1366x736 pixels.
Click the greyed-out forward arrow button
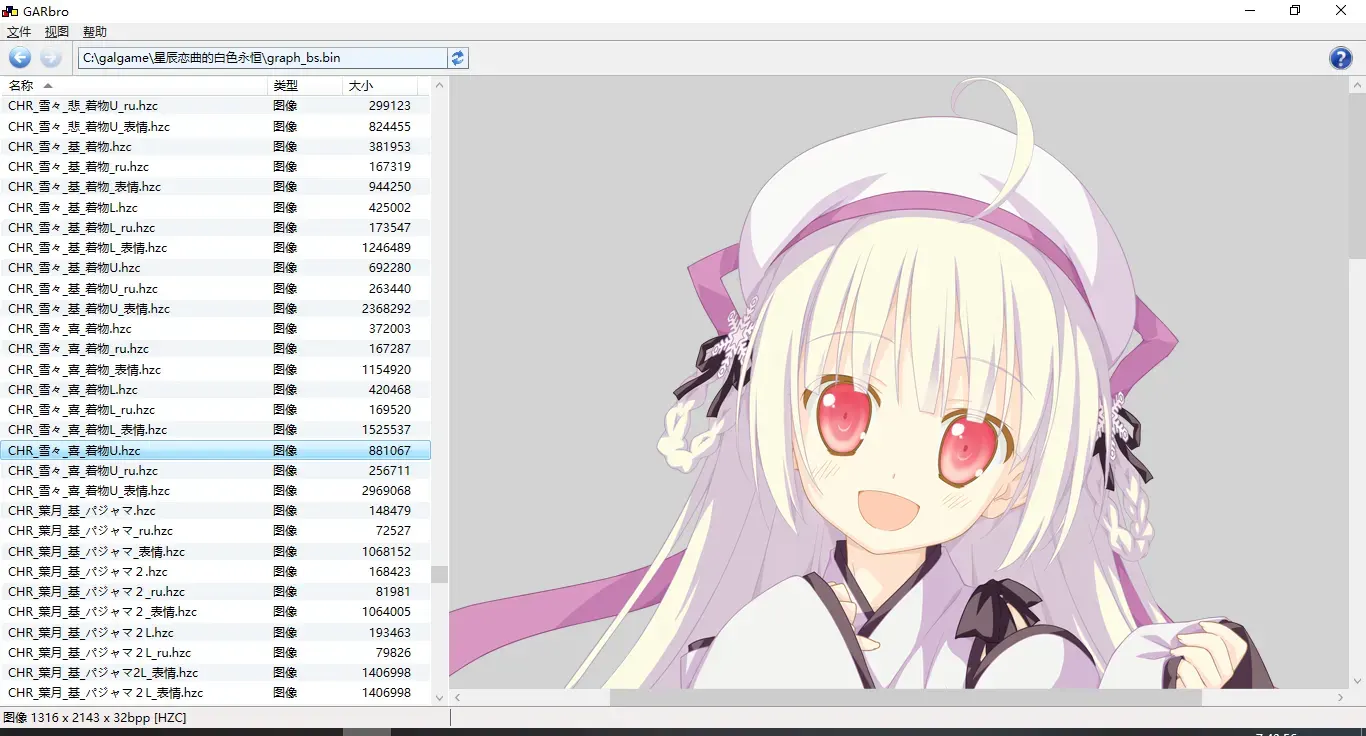pyautogui.click(x=51, y=58)
